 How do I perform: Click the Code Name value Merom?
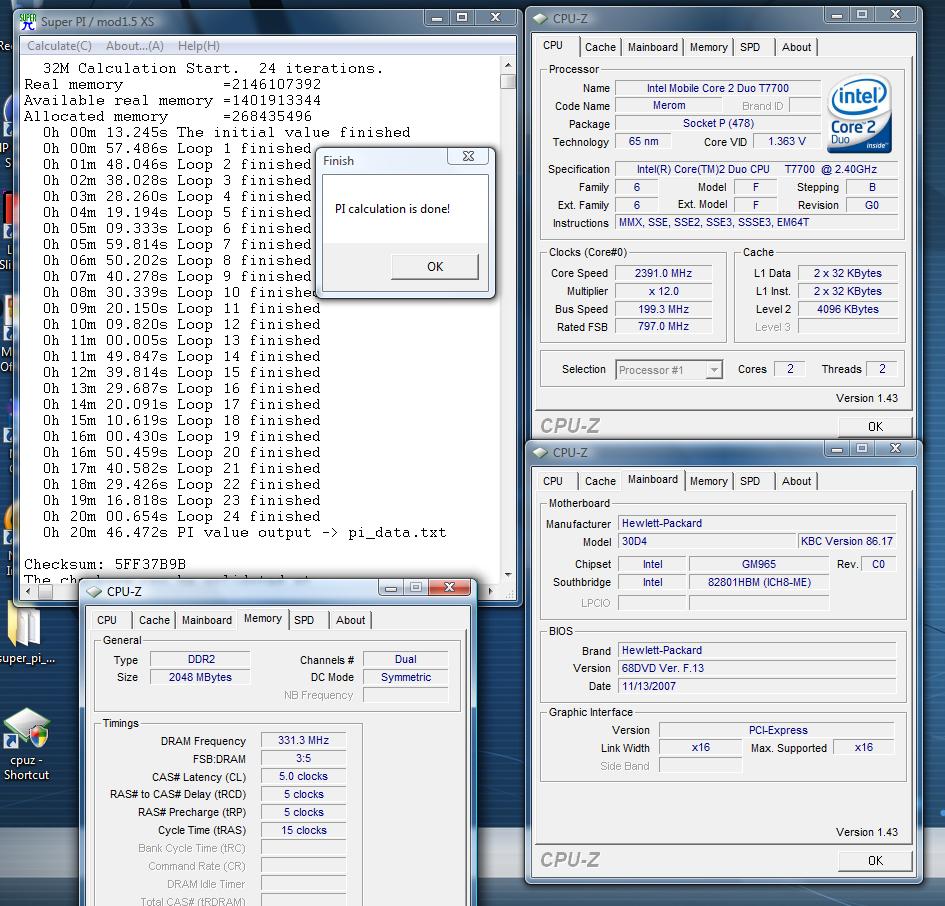[669, 105]
